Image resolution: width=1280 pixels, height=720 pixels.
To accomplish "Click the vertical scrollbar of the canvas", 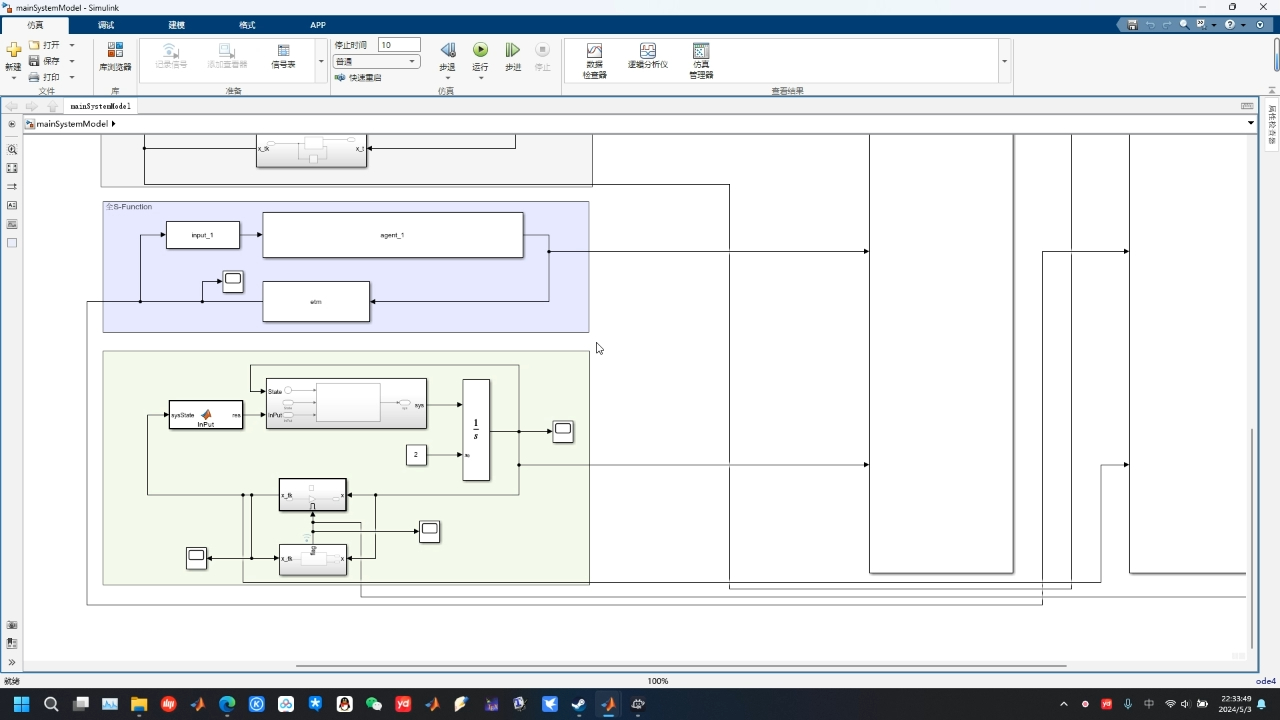I will (1252, 538).
